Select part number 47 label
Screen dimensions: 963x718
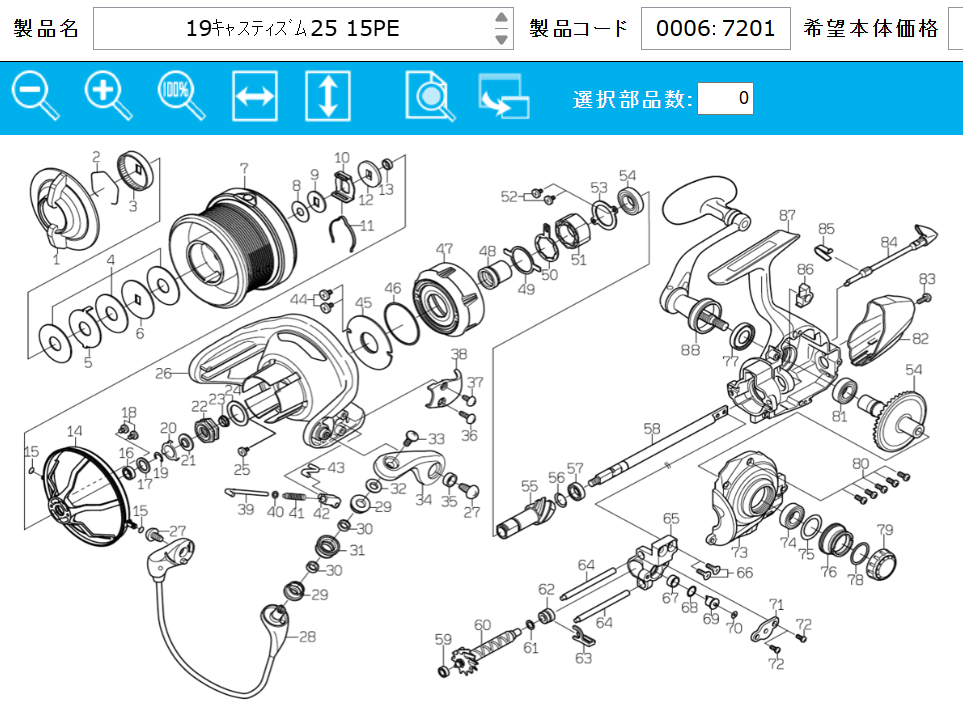point(444,249)
